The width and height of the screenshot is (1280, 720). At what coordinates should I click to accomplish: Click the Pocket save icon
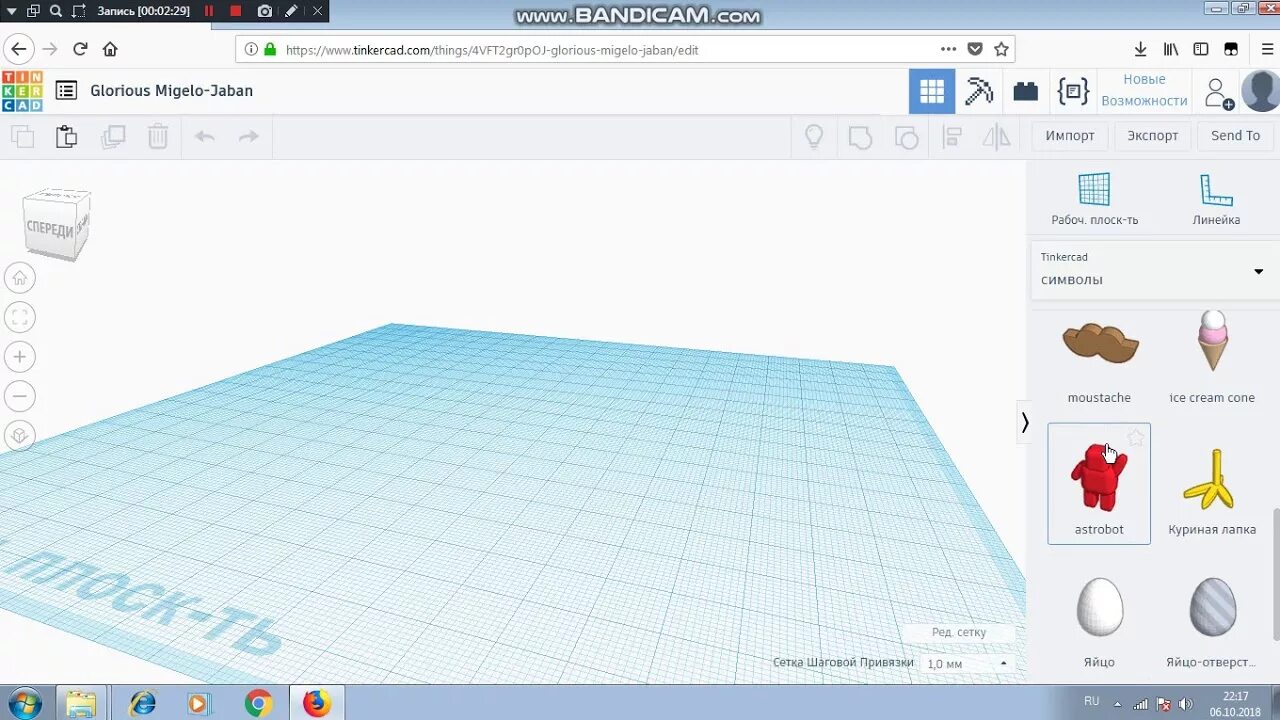click(975, 49)
